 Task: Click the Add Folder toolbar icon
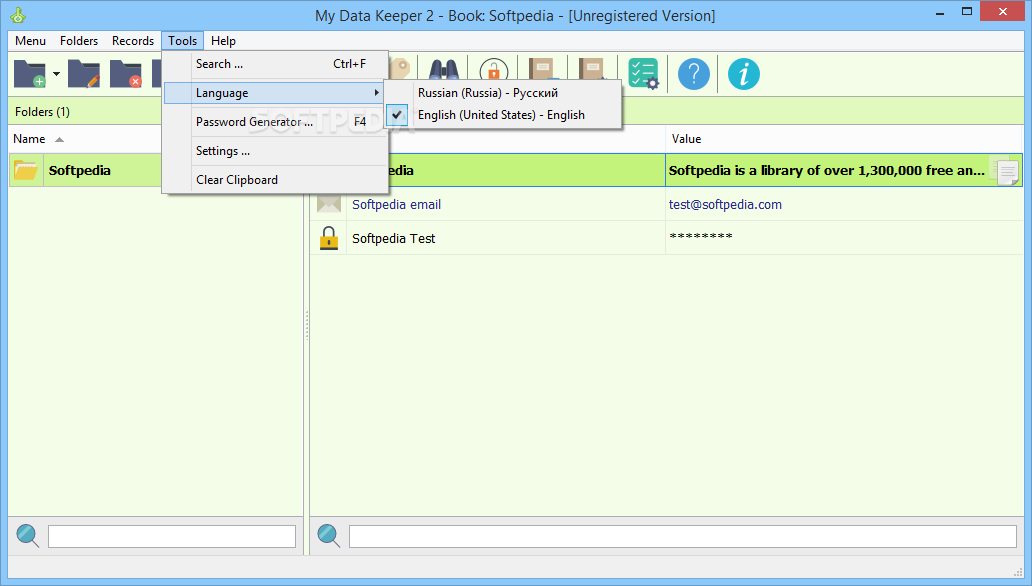[30, 74]
